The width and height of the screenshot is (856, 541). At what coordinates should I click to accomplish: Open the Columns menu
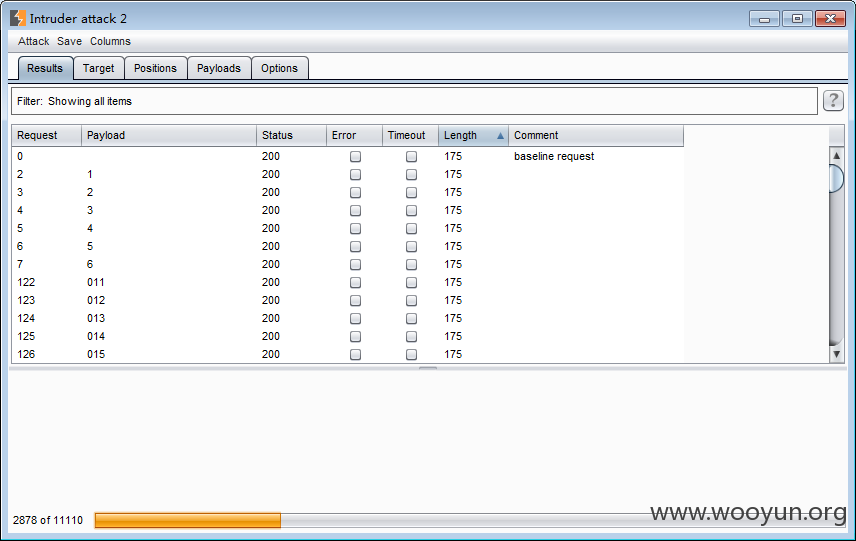coord(110,41)
